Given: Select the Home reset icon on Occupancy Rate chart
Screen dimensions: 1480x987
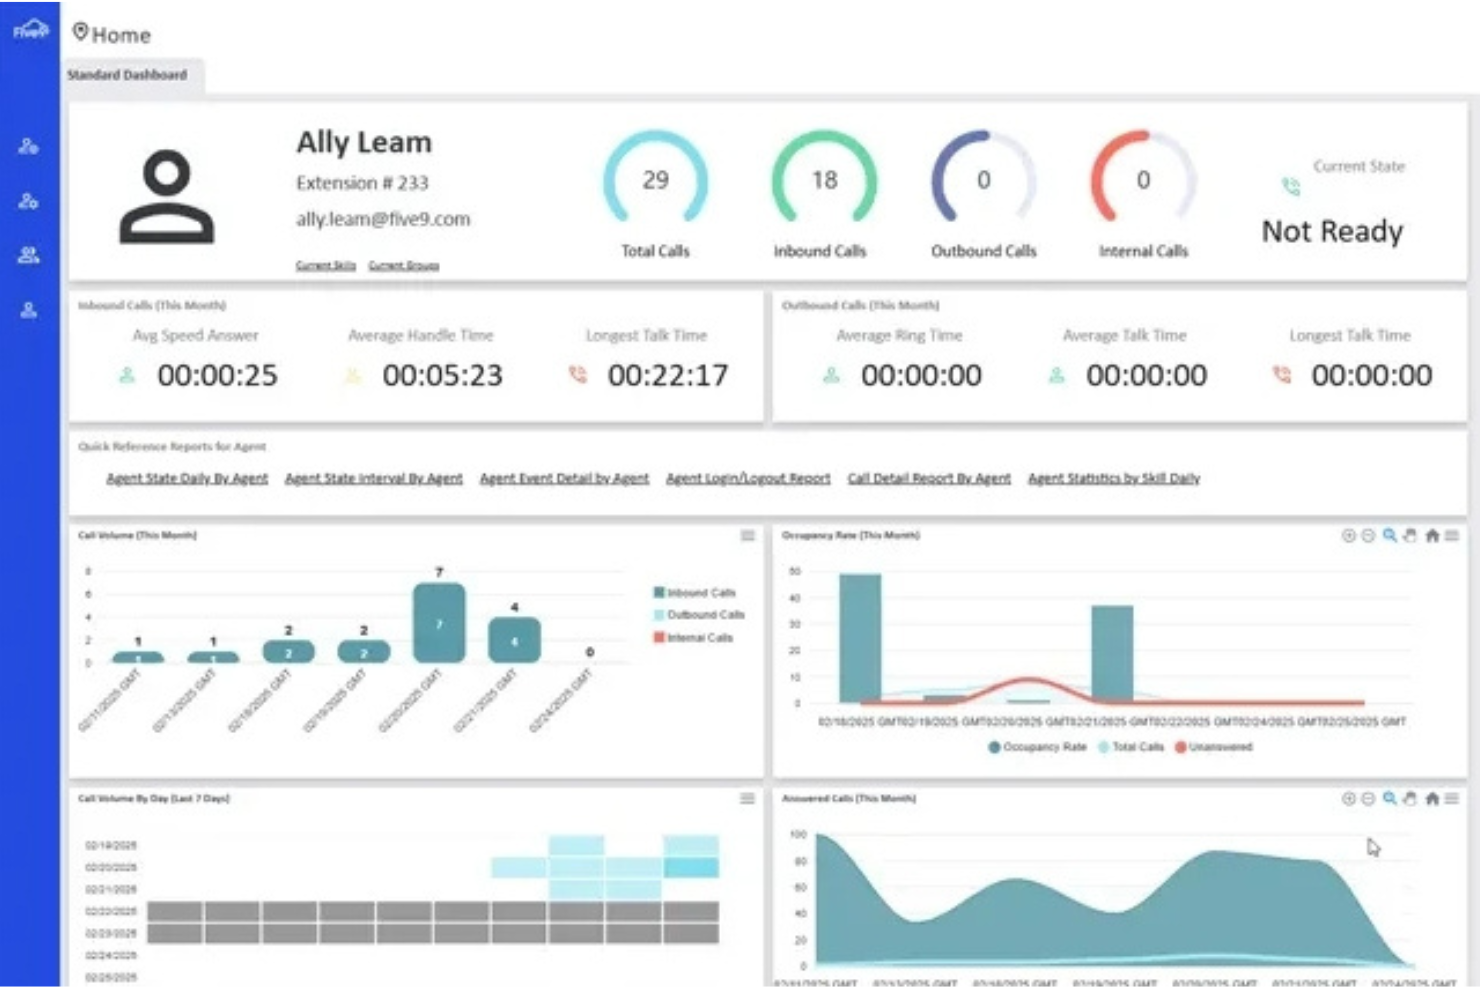Looking at the screenshot, I should click(1432, 535).
